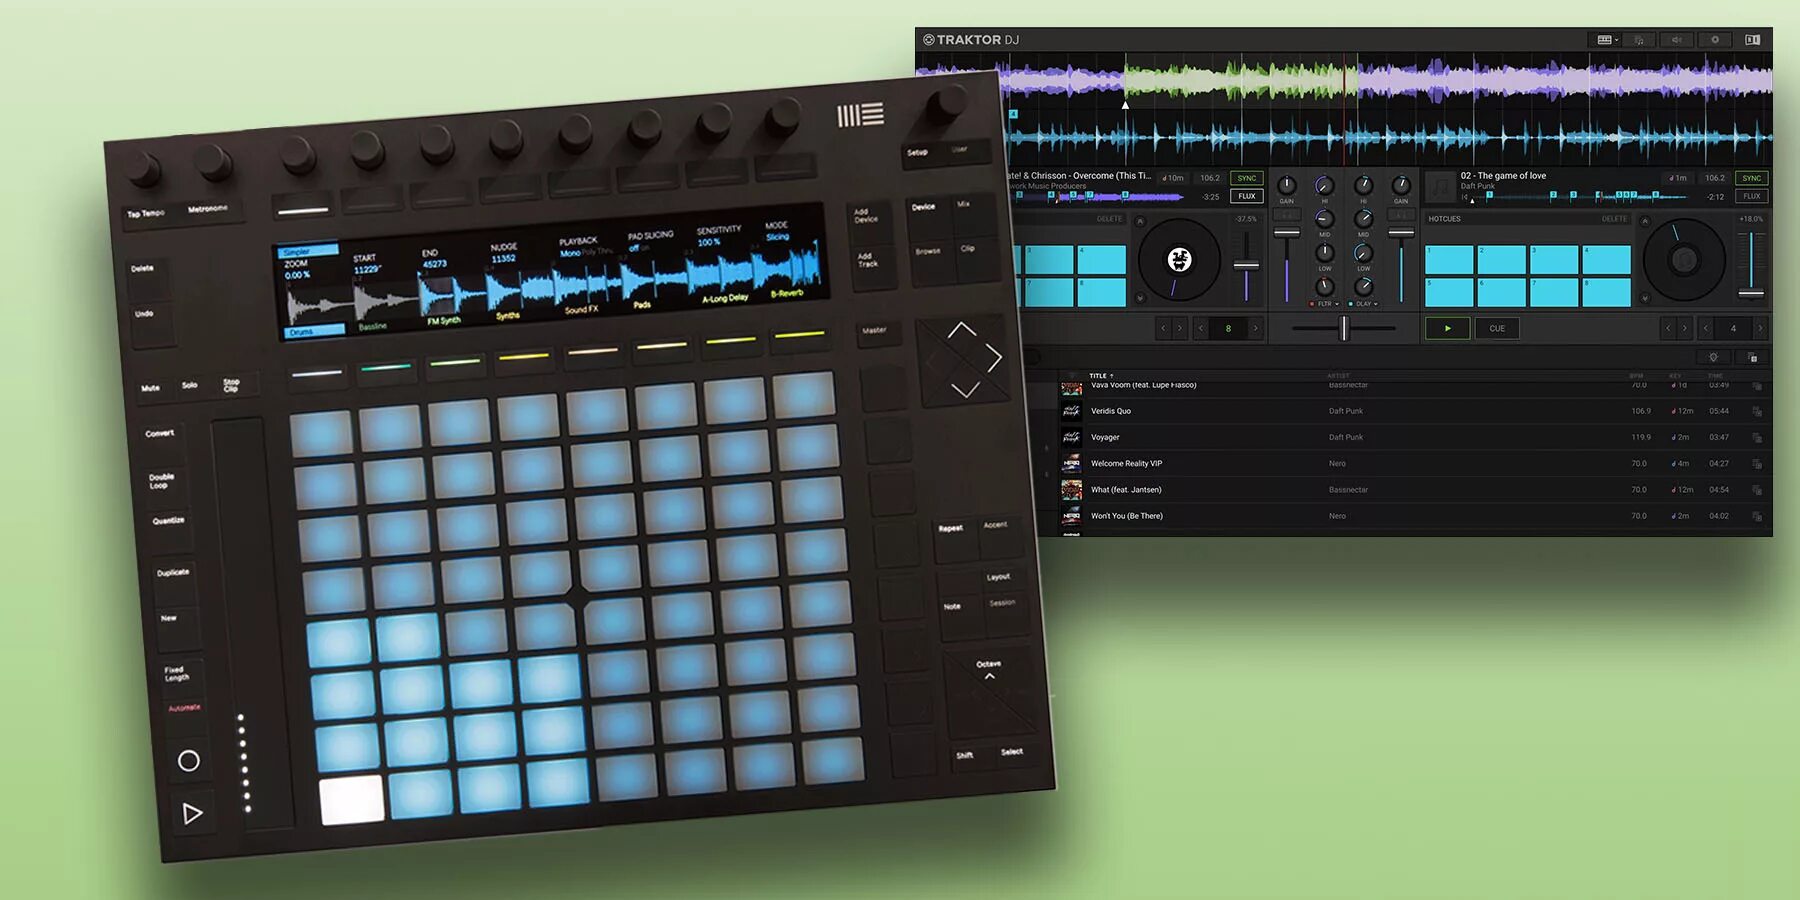This screenshot has width=1800, height=900.
Task: Click the skip-to-start icon on right deck
Action: pyautogui.click(x=1465, y=197)
